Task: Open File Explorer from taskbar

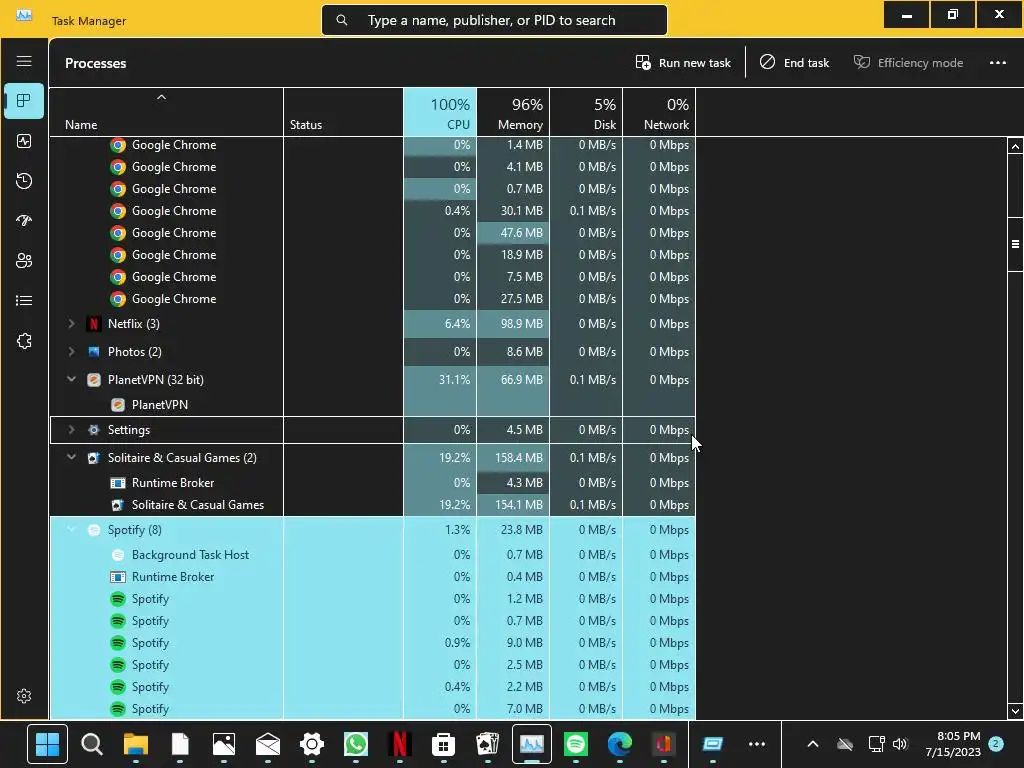Action: click(x=136, y=744)
